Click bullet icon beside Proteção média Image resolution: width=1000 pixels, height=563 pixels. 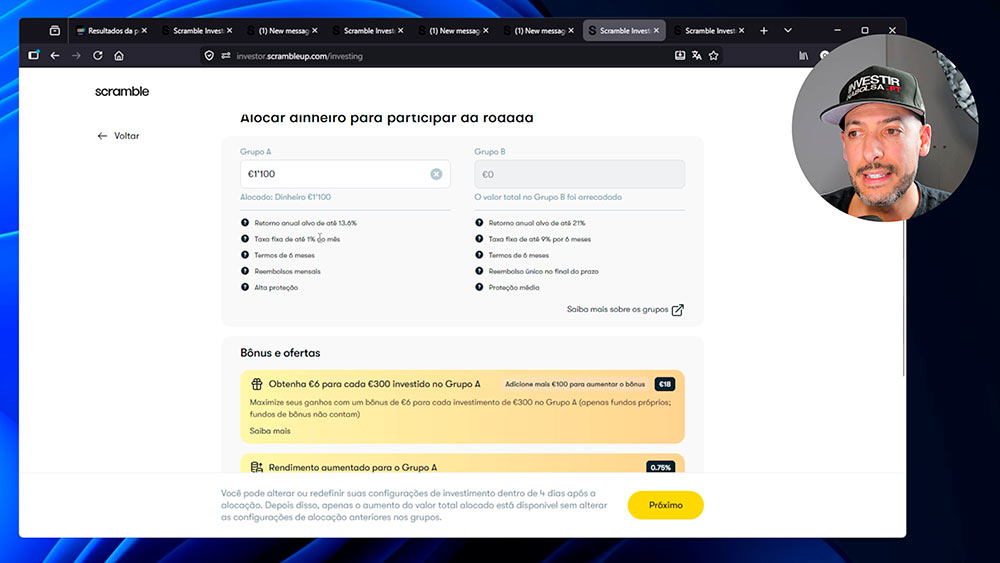479,287
